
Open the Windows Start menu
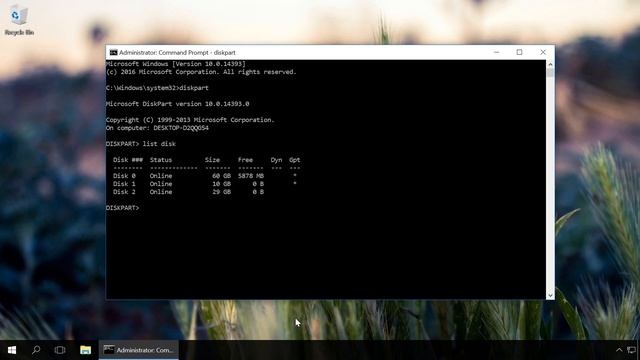point(12,350)
